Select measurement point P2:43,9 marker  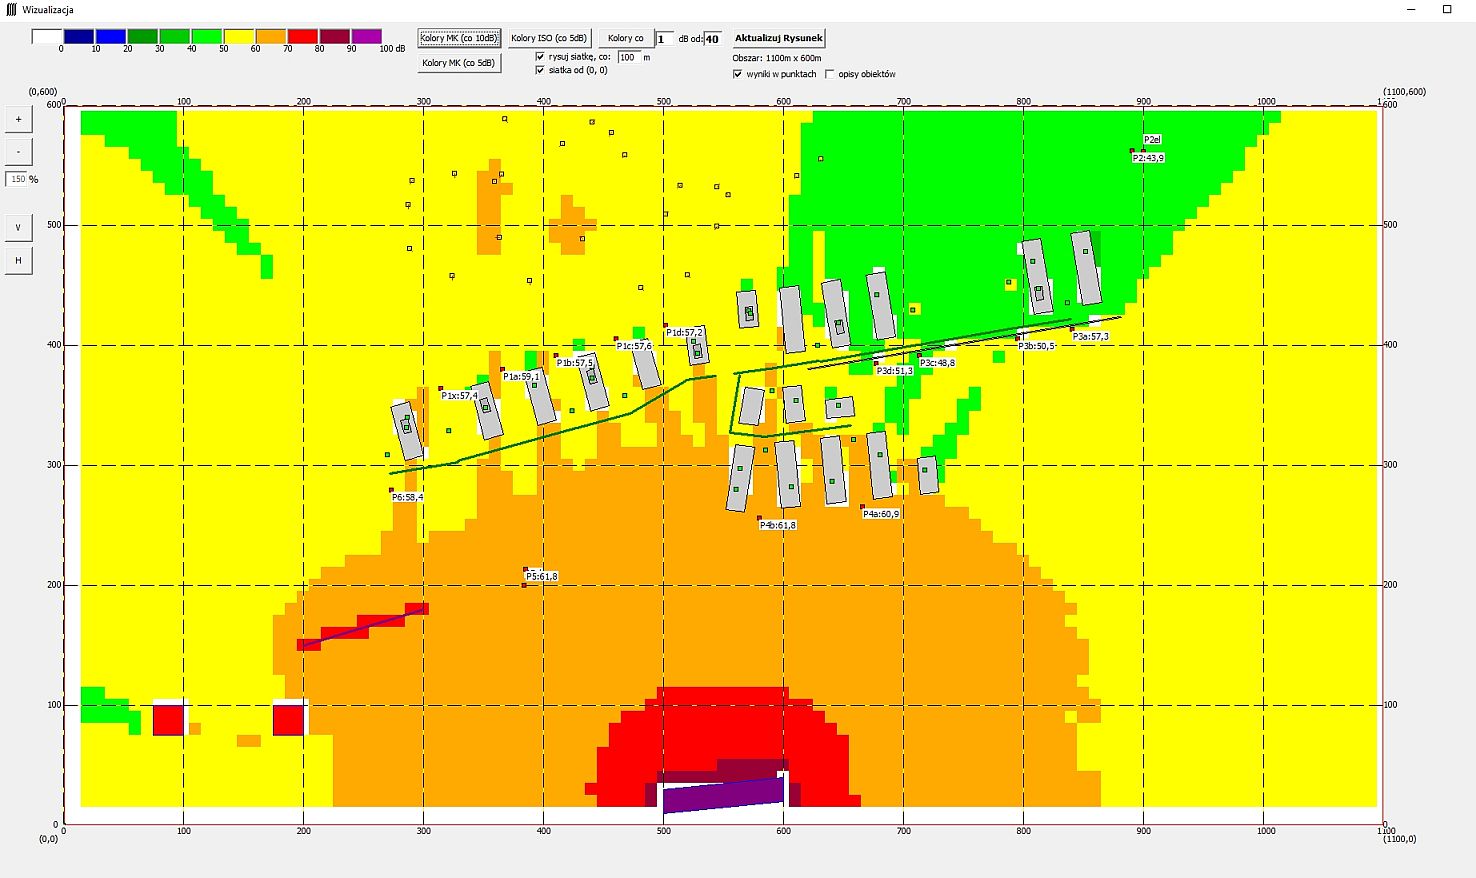point(1132,152)
